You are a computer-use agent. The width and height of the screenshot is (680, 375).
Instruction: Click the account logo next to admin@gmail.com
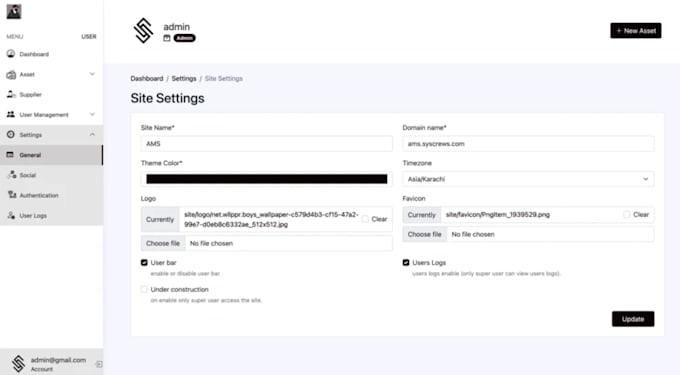pos(18,364)
